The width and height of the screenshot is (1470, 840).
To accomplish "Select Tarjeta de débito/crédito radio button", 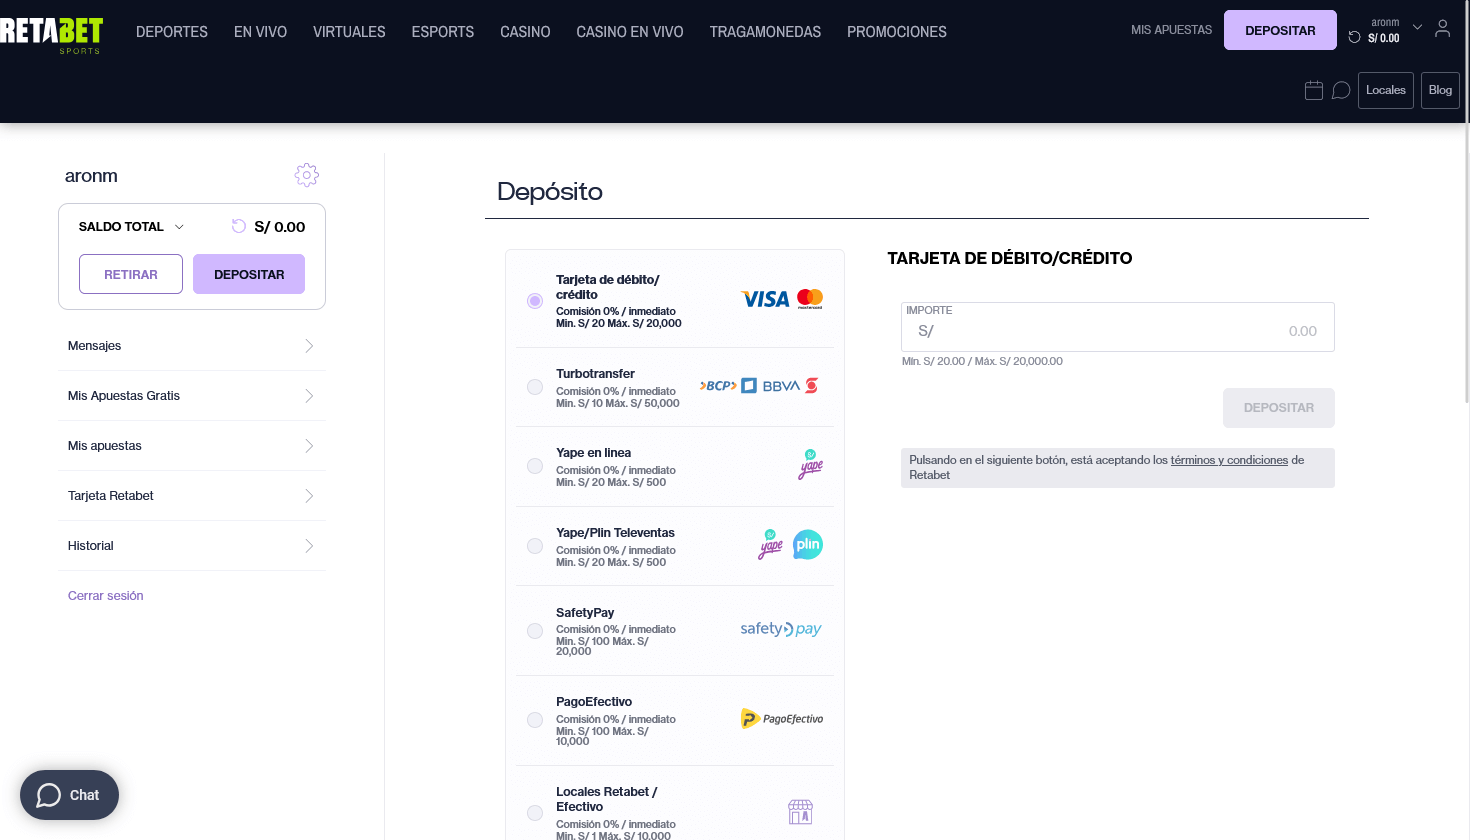I will coord(535,301).
